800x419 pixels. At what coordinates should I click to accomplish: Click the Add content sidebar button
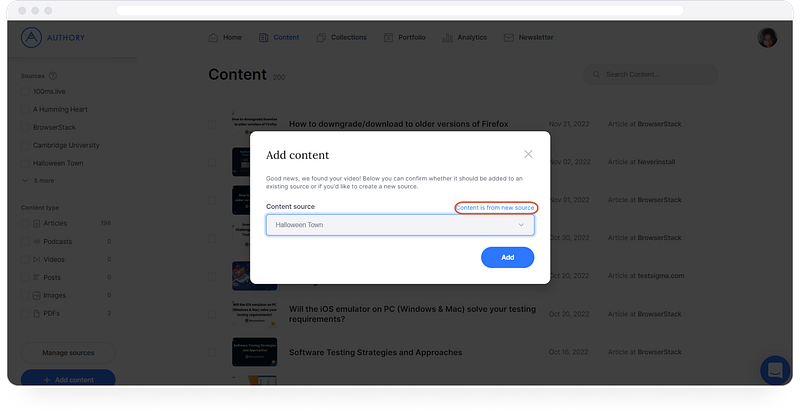(x=68, y=379)
